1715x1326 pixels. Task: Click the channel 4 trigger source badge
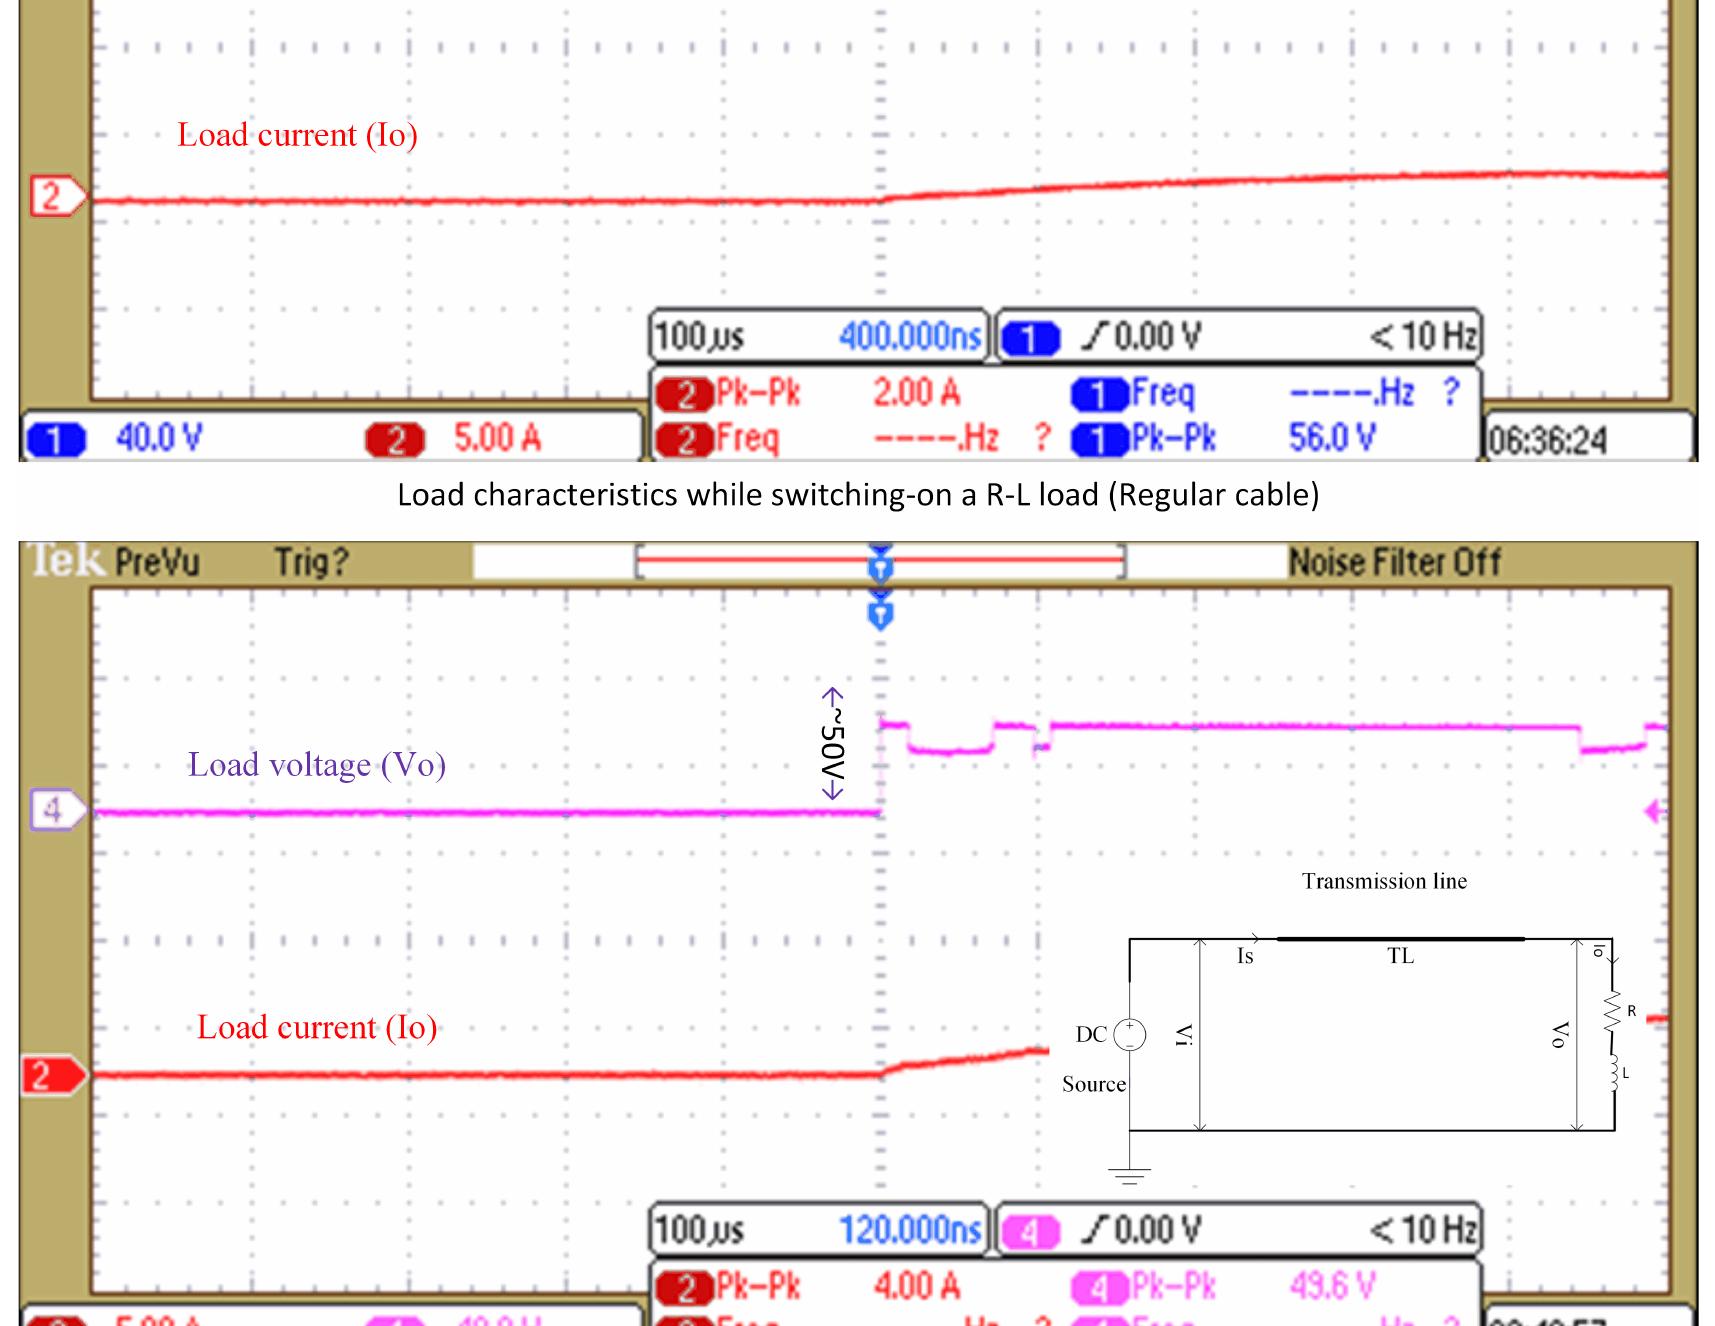point(1030,1231)
